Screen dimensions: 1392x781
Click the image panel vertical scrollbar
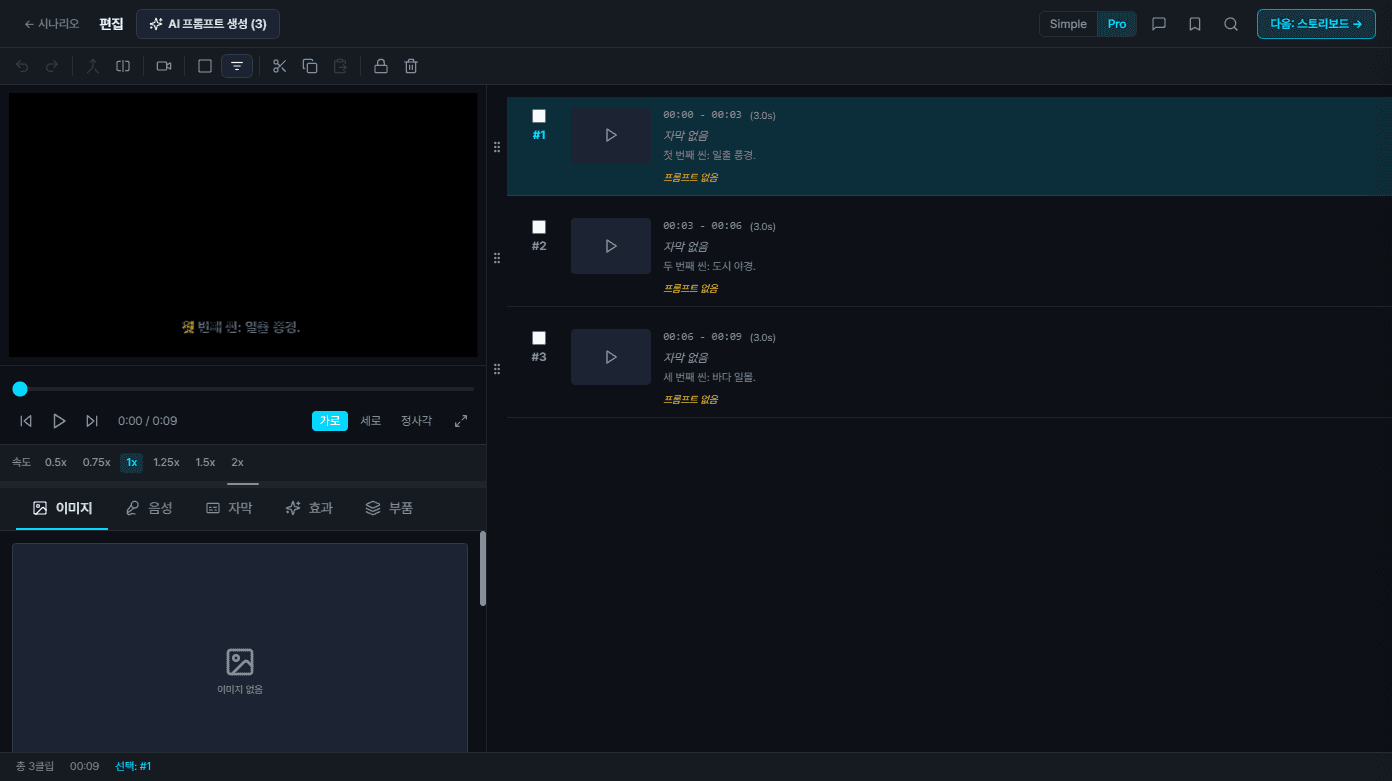[483, 568]
